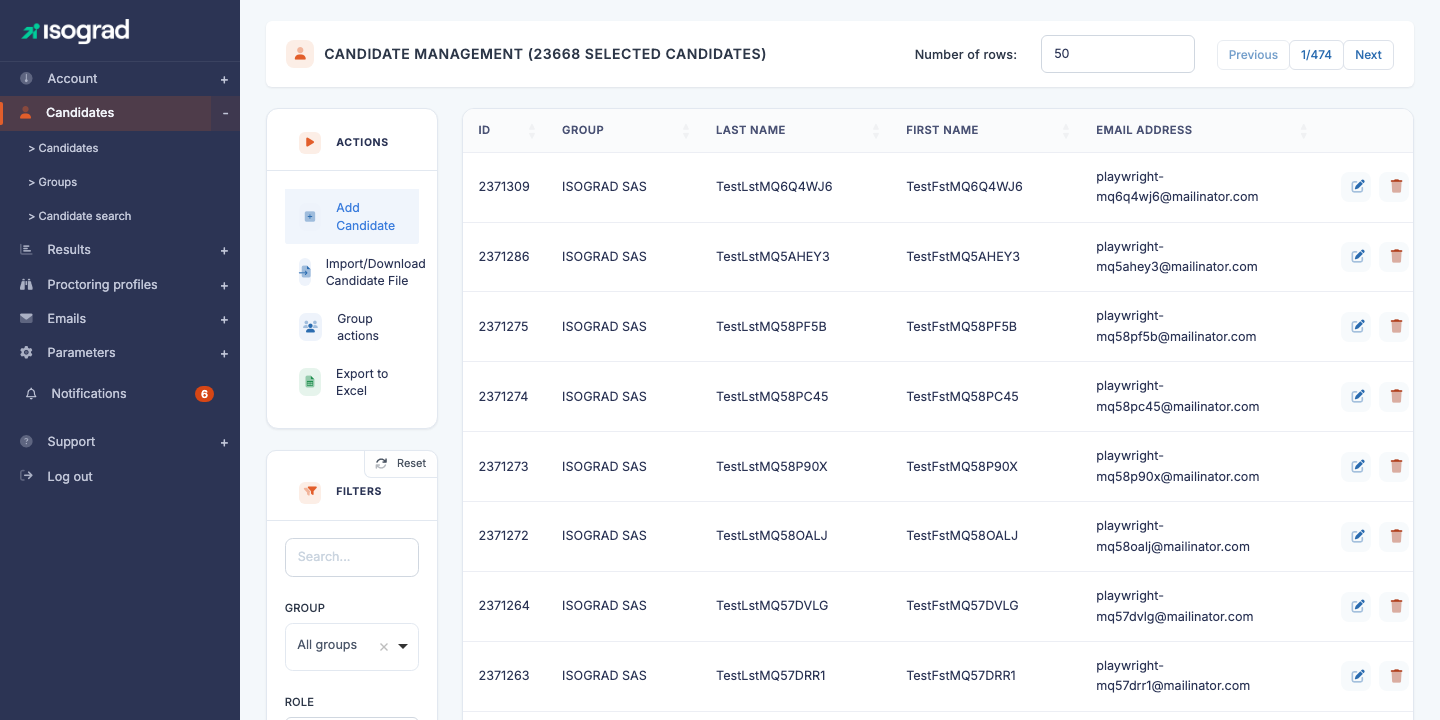The height and width of the screenshot is (720, 1440).
Task: Delete candidate 2371274 with trash icon
Action: pyautogui.click(x=1396, y=396)
